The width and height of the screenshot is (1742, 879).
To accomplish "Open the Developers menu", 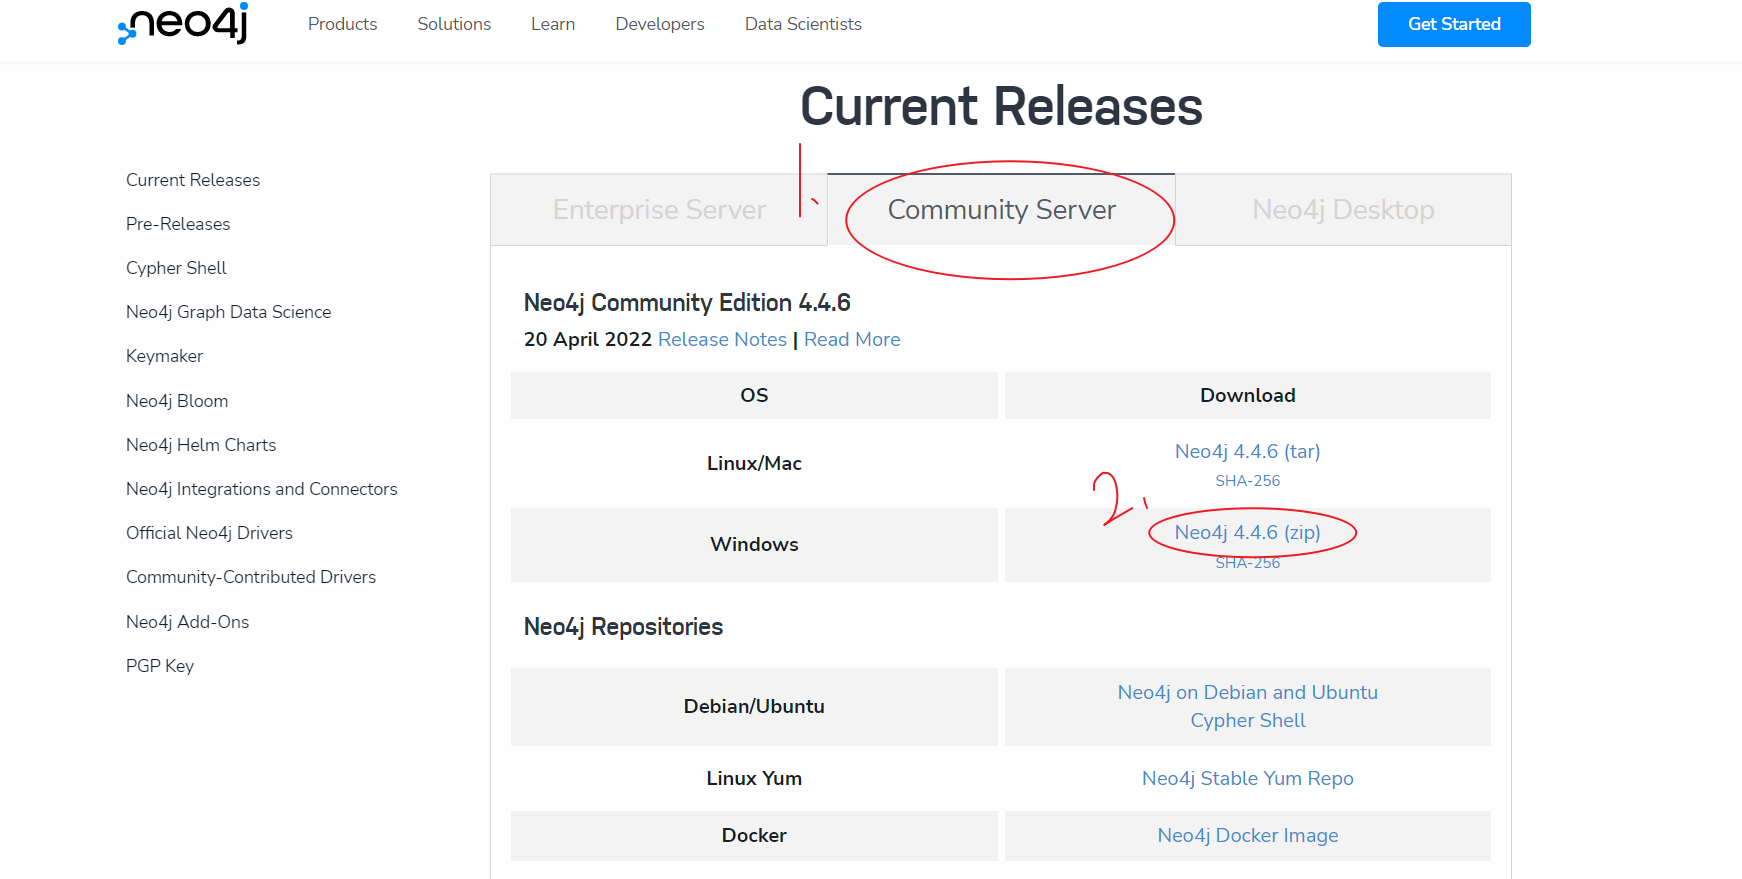I will (660, 24).
